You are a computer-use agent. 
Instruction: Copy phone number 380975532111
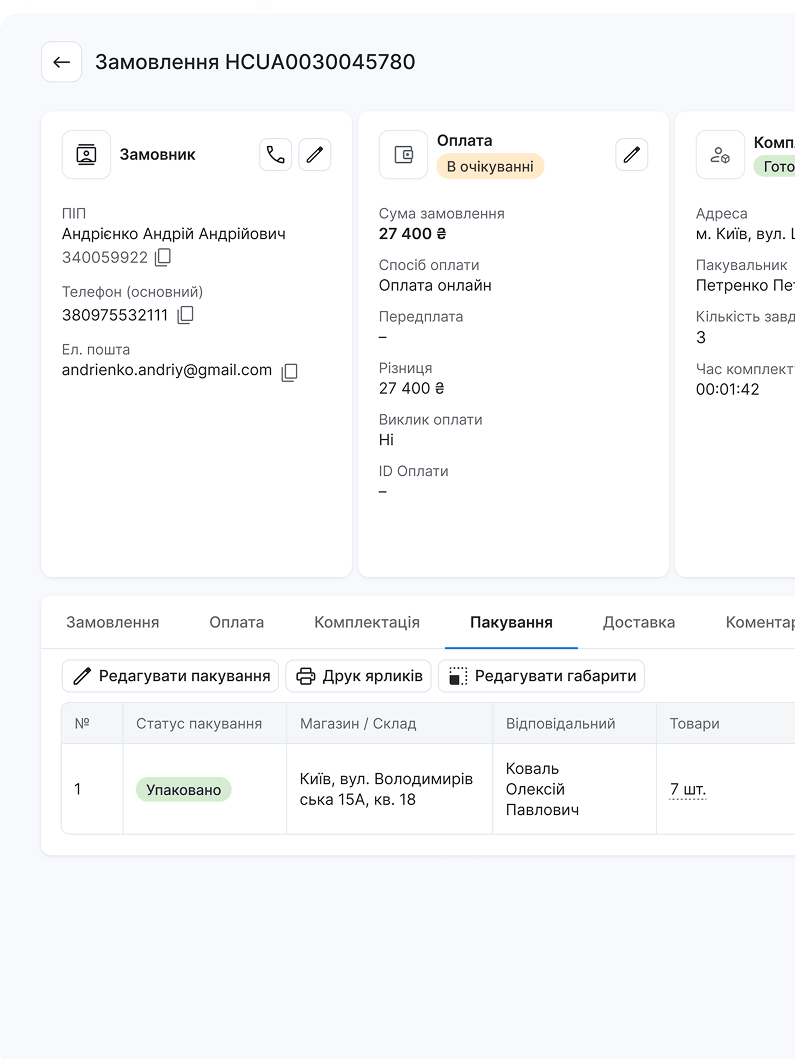(185, 315)
